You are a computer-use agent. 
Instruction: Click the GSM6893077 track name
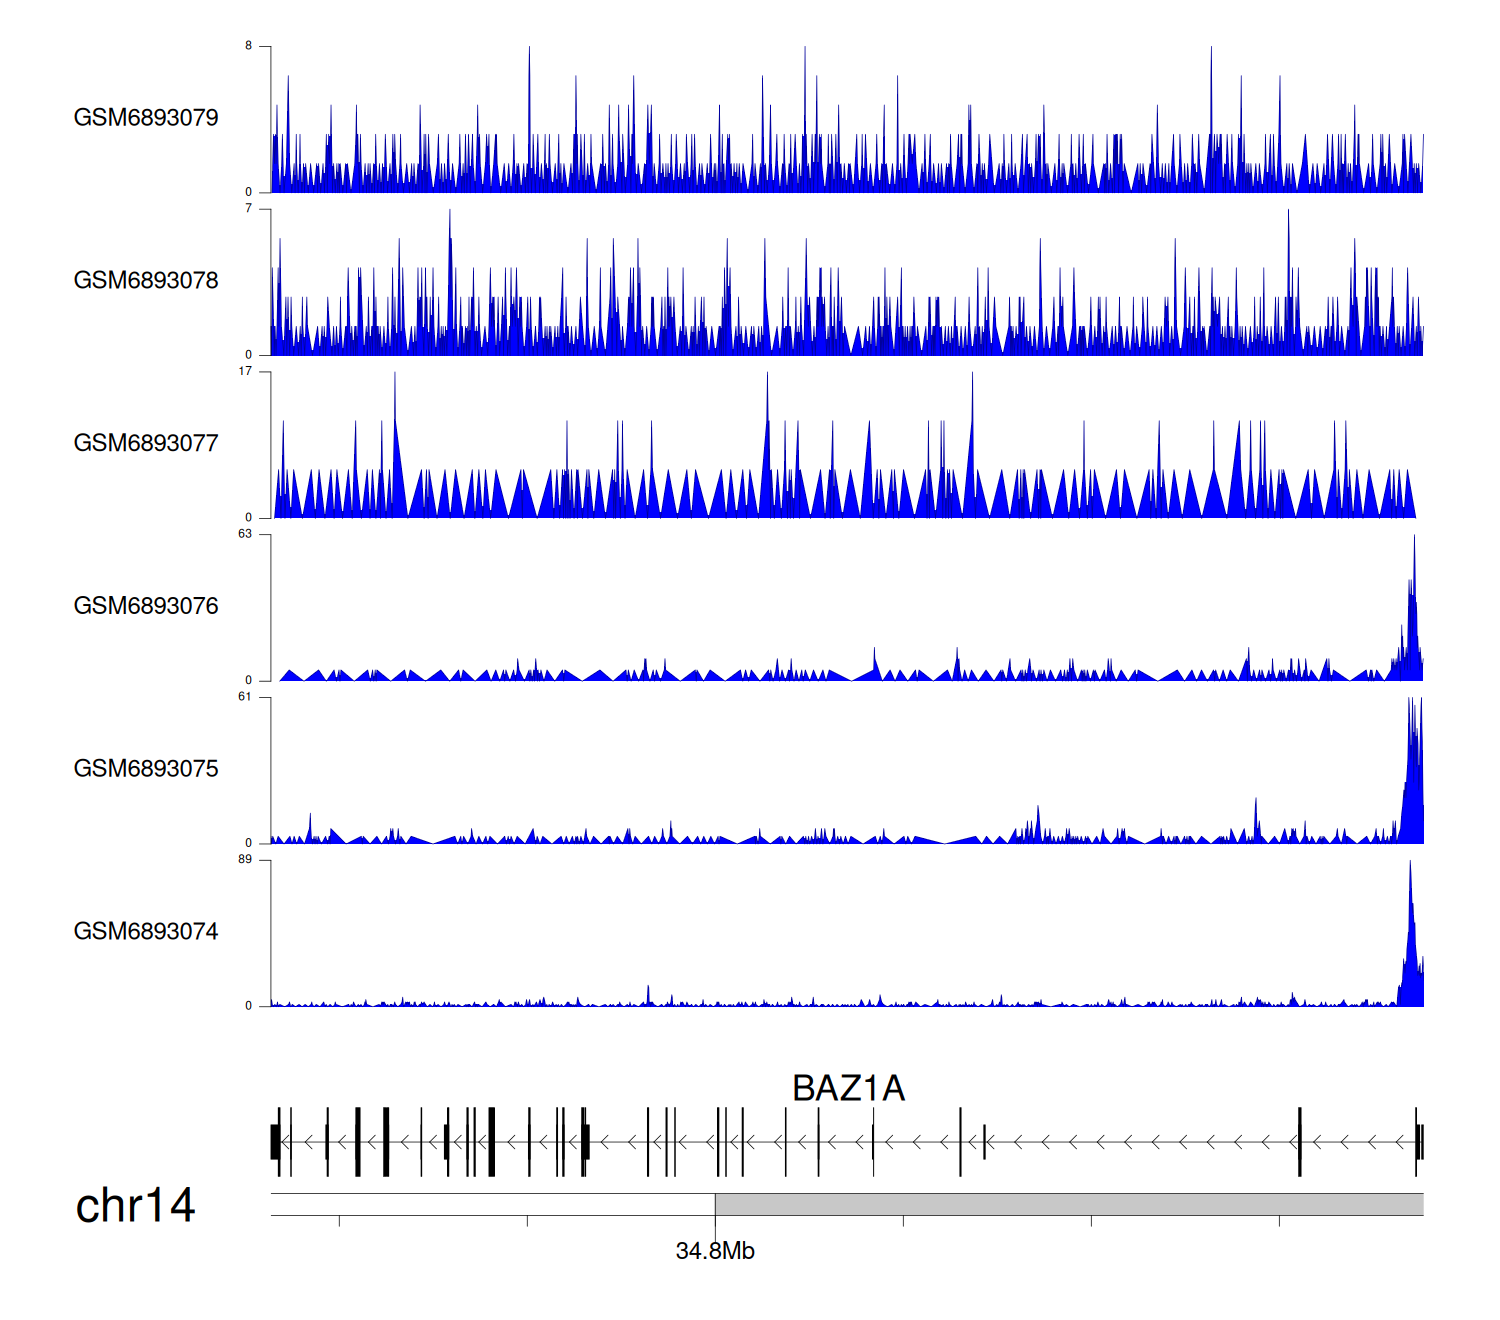146,444
